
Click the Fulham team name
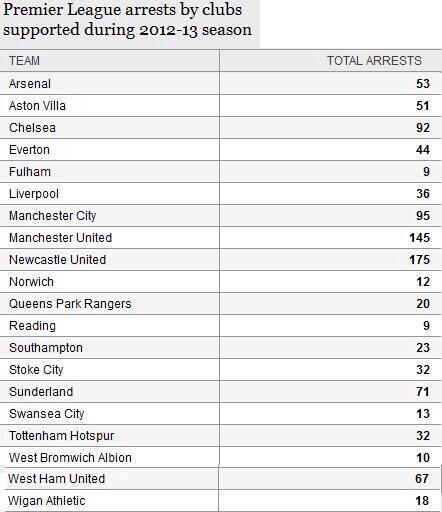(30, 172)
